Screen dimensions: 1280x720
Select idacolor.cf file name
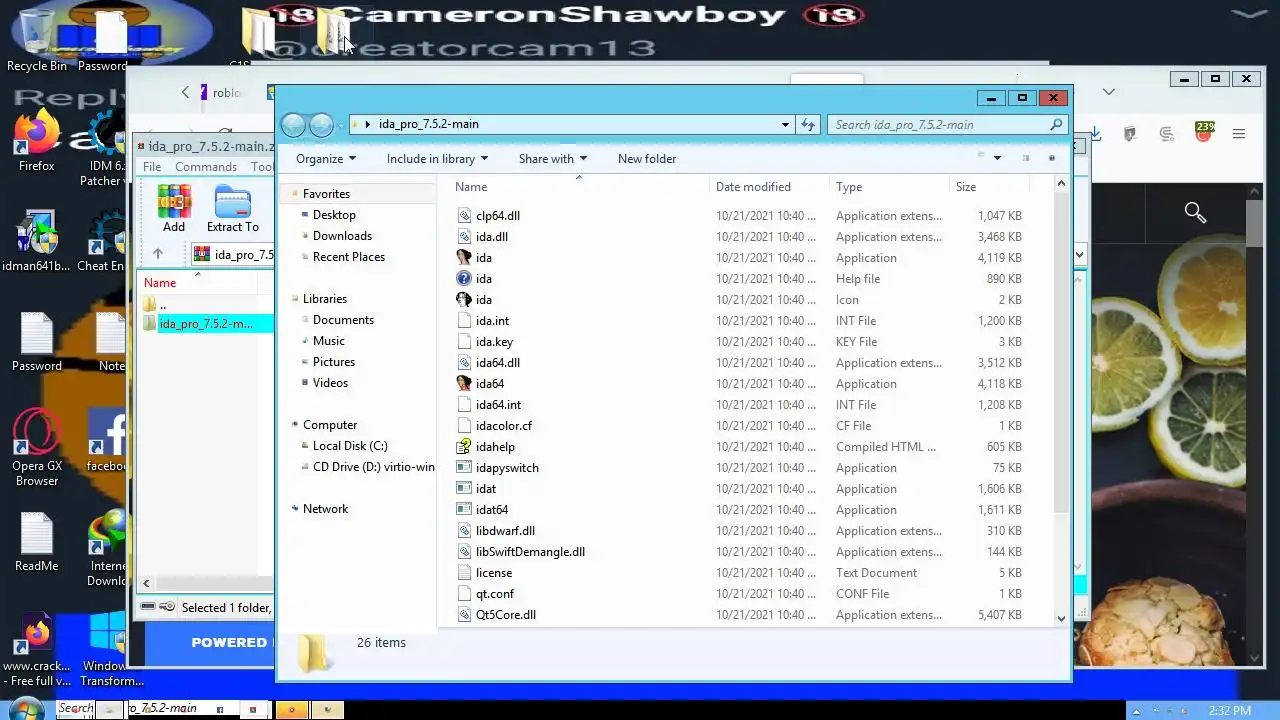(504, 426)
